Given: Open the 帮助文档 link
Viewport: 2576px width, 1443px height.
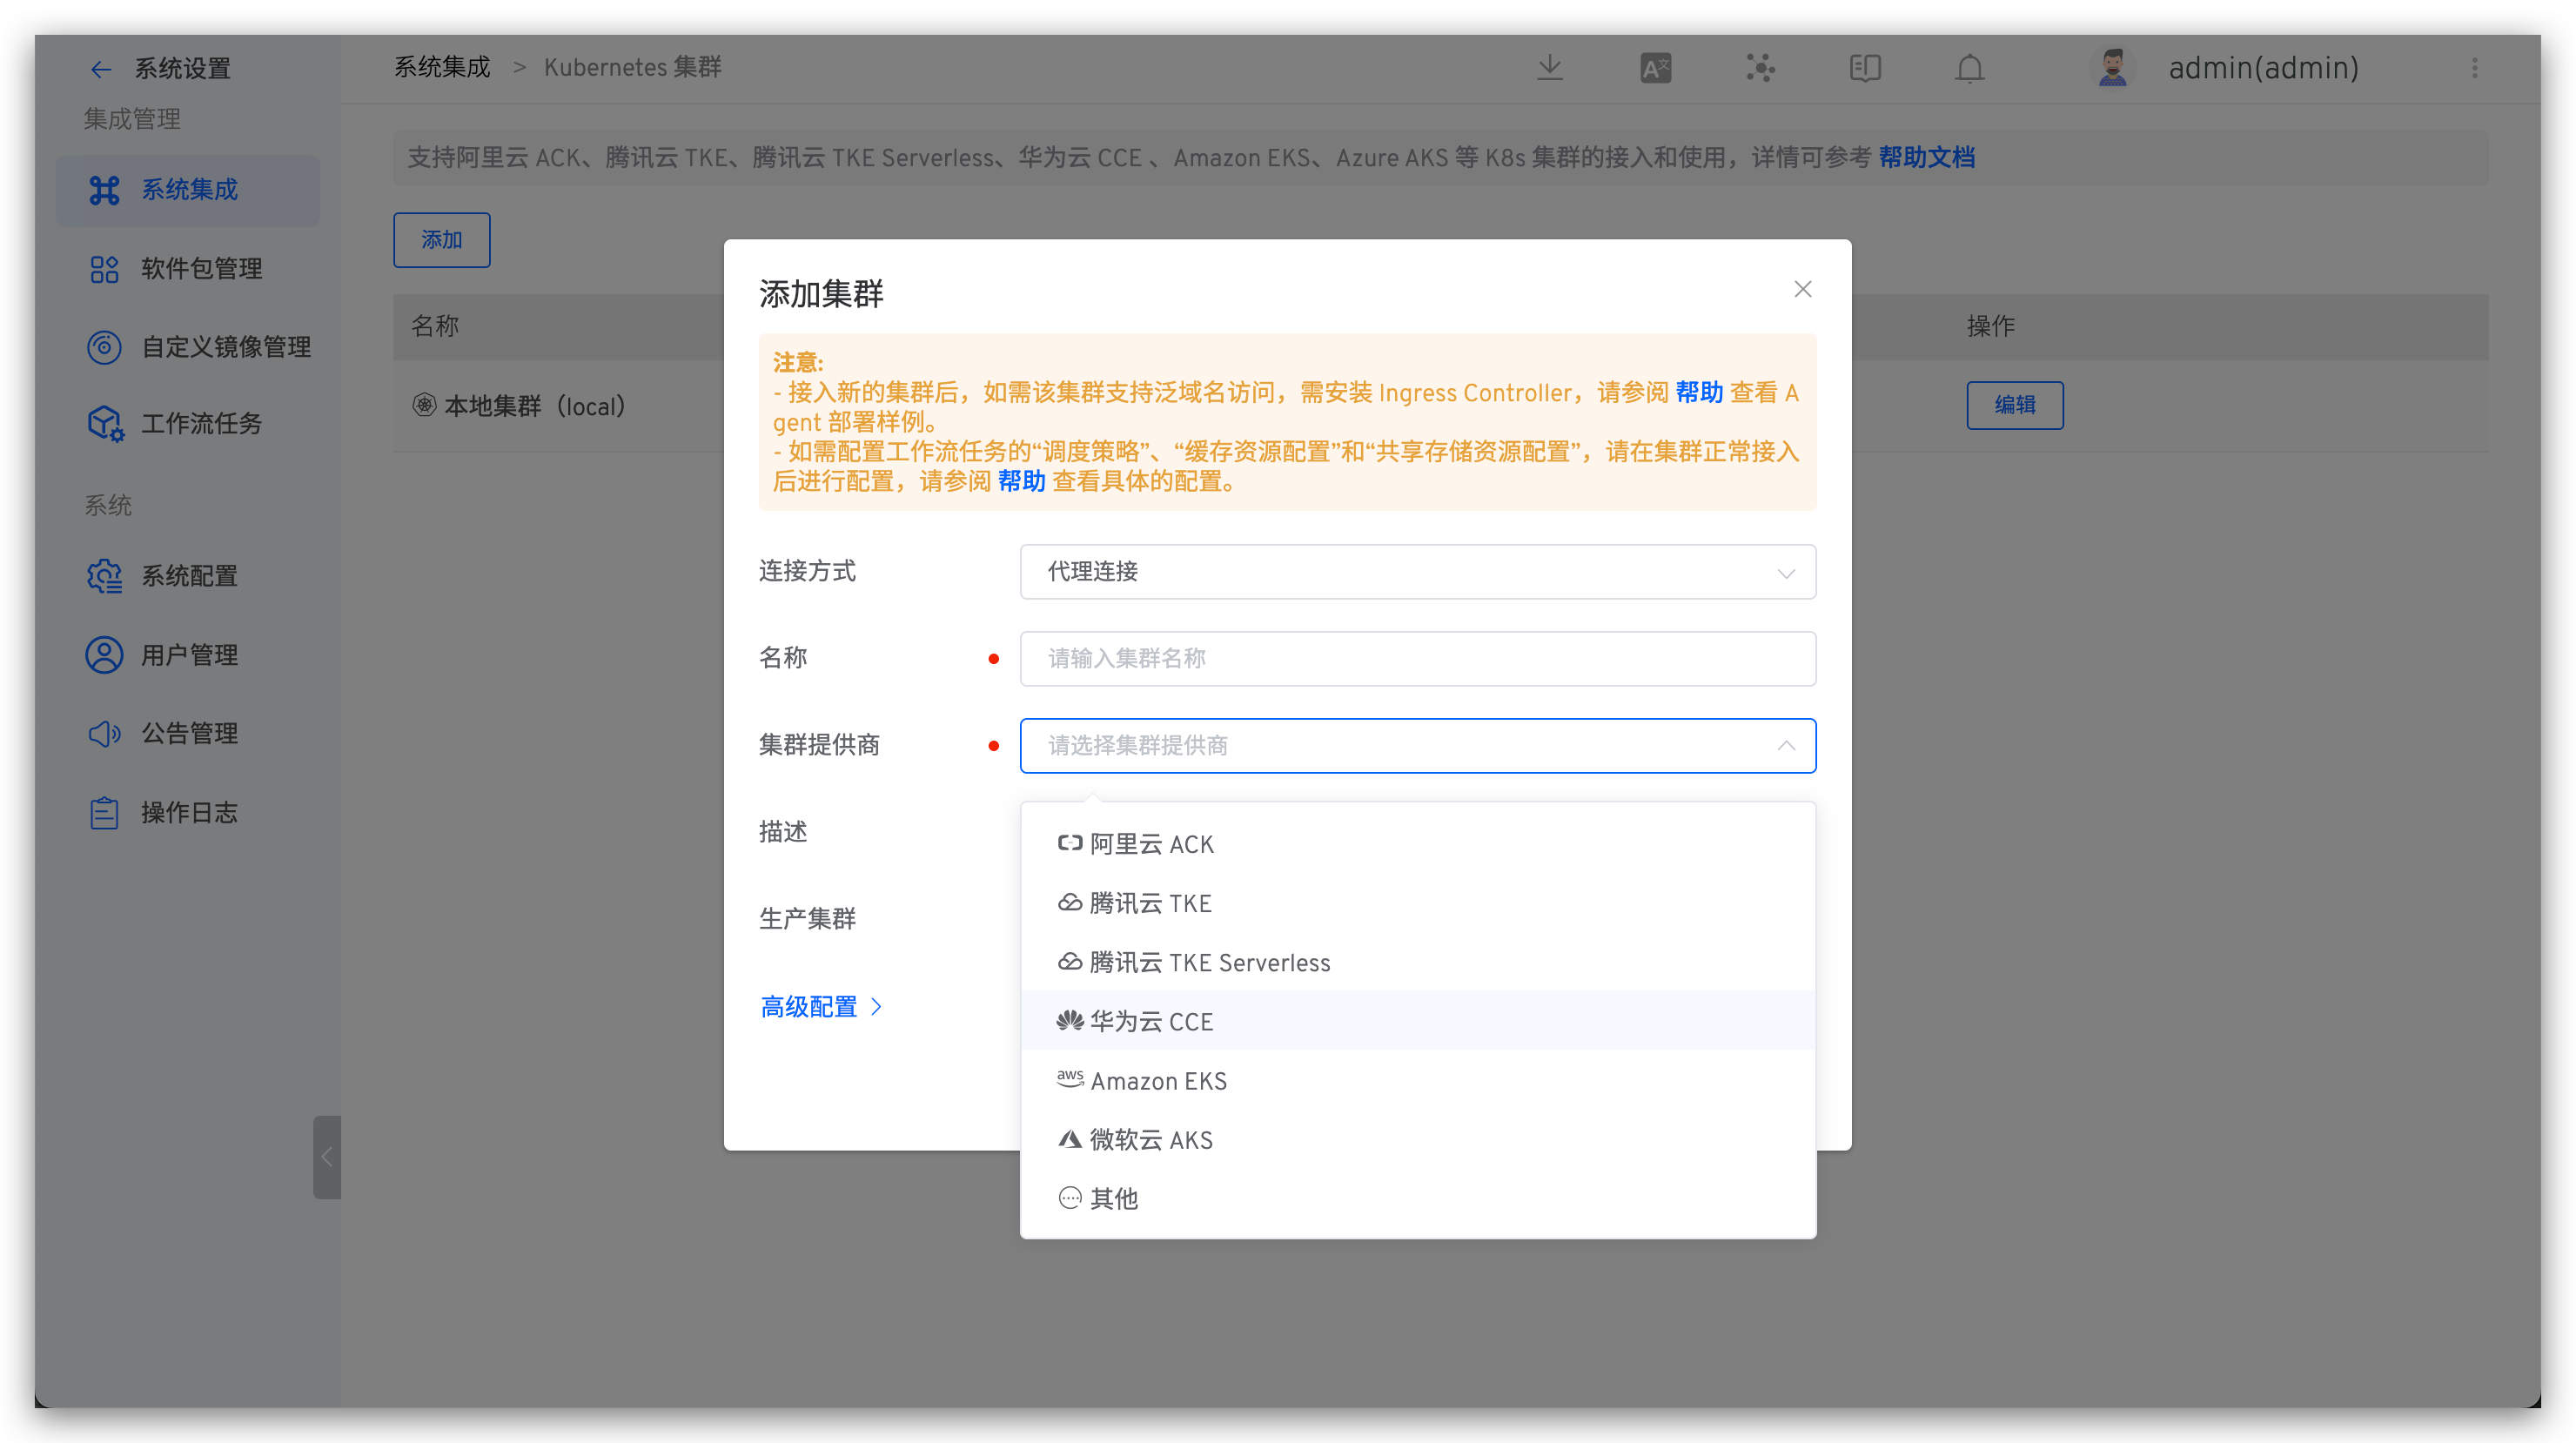Looking at the screenshot, I should [1926, 157].
